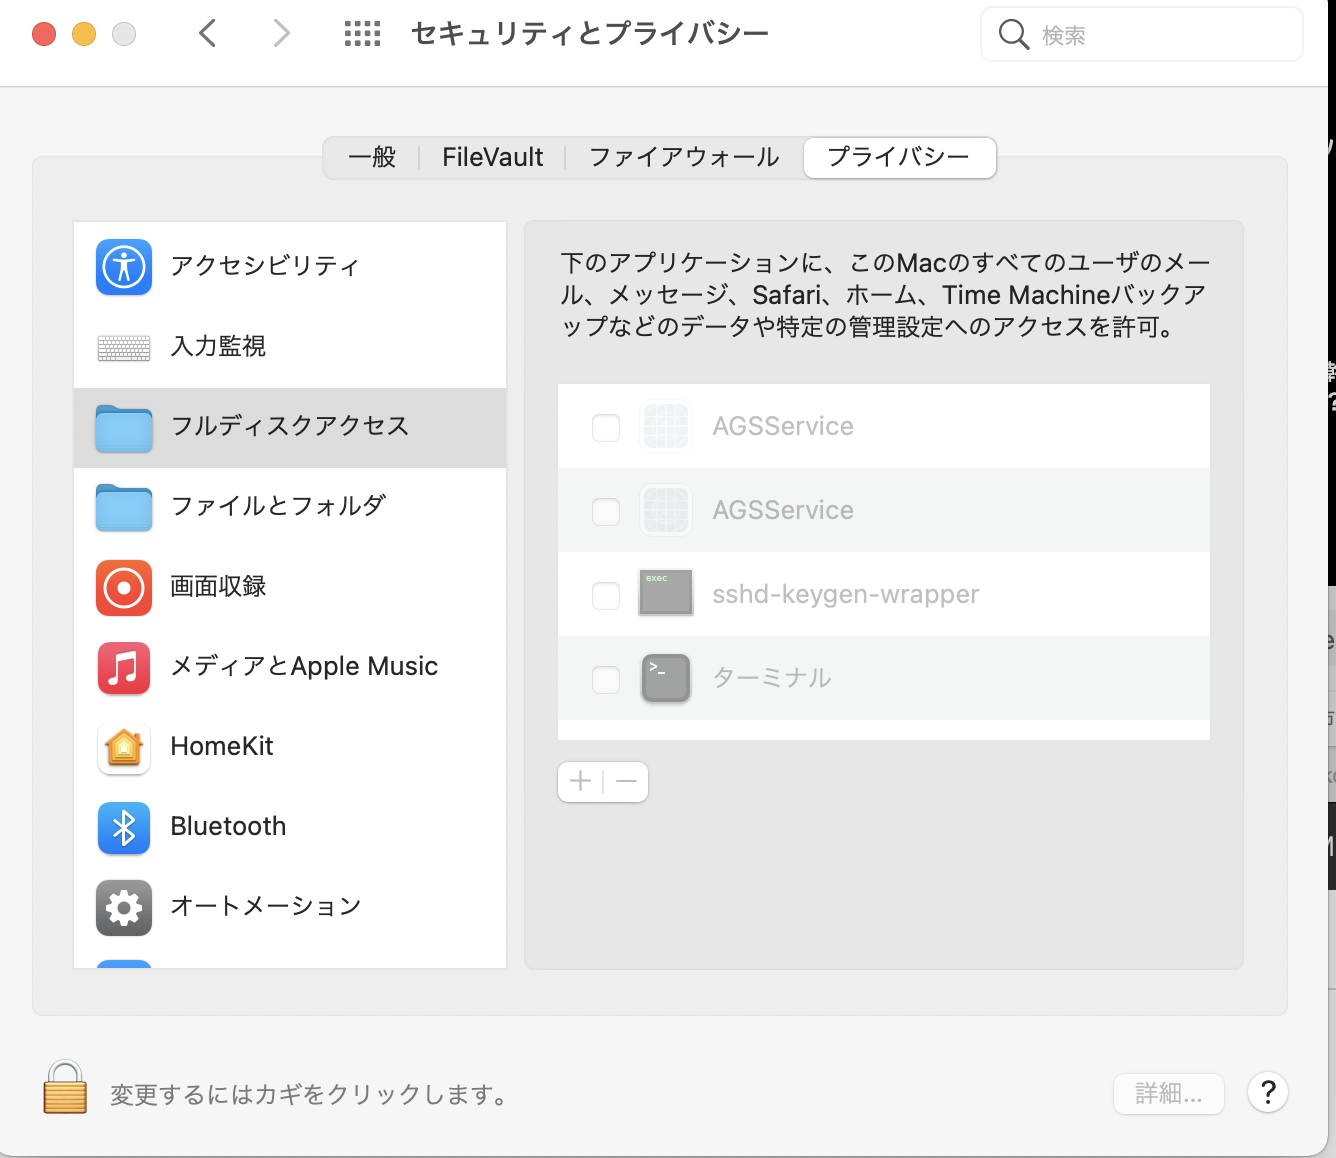Enable the sshd-keygen-wrapper checkbox
The height and width of the screenshot is (1158, 1336).
[606, 596]
